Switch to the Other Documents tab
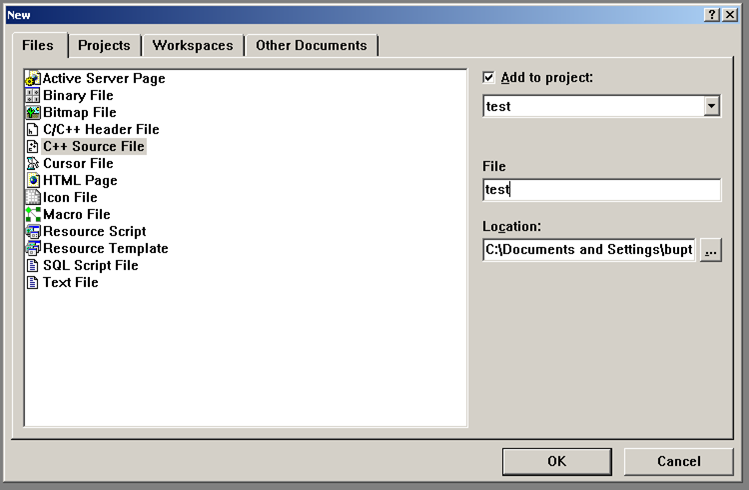 311,45
